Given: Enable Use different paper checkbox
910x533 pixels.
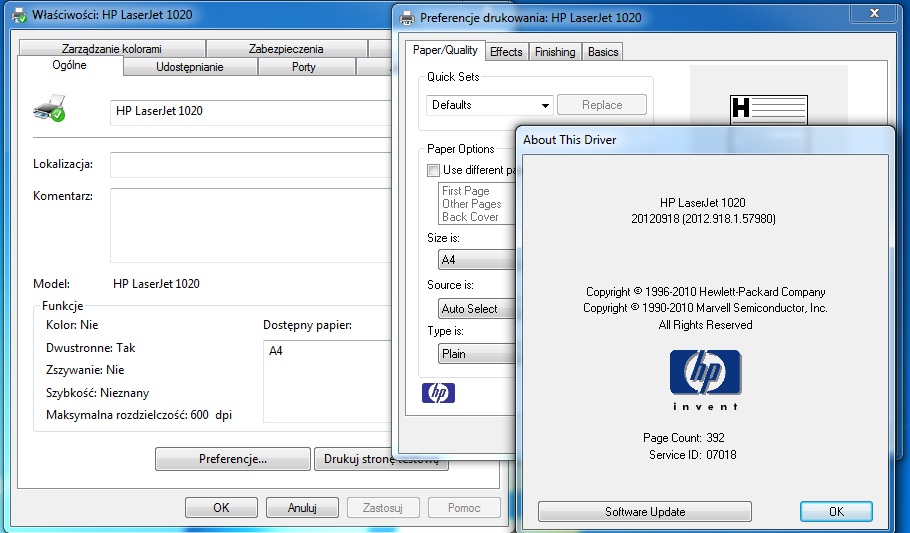Looking at the screenshot, I should [433, 170].
